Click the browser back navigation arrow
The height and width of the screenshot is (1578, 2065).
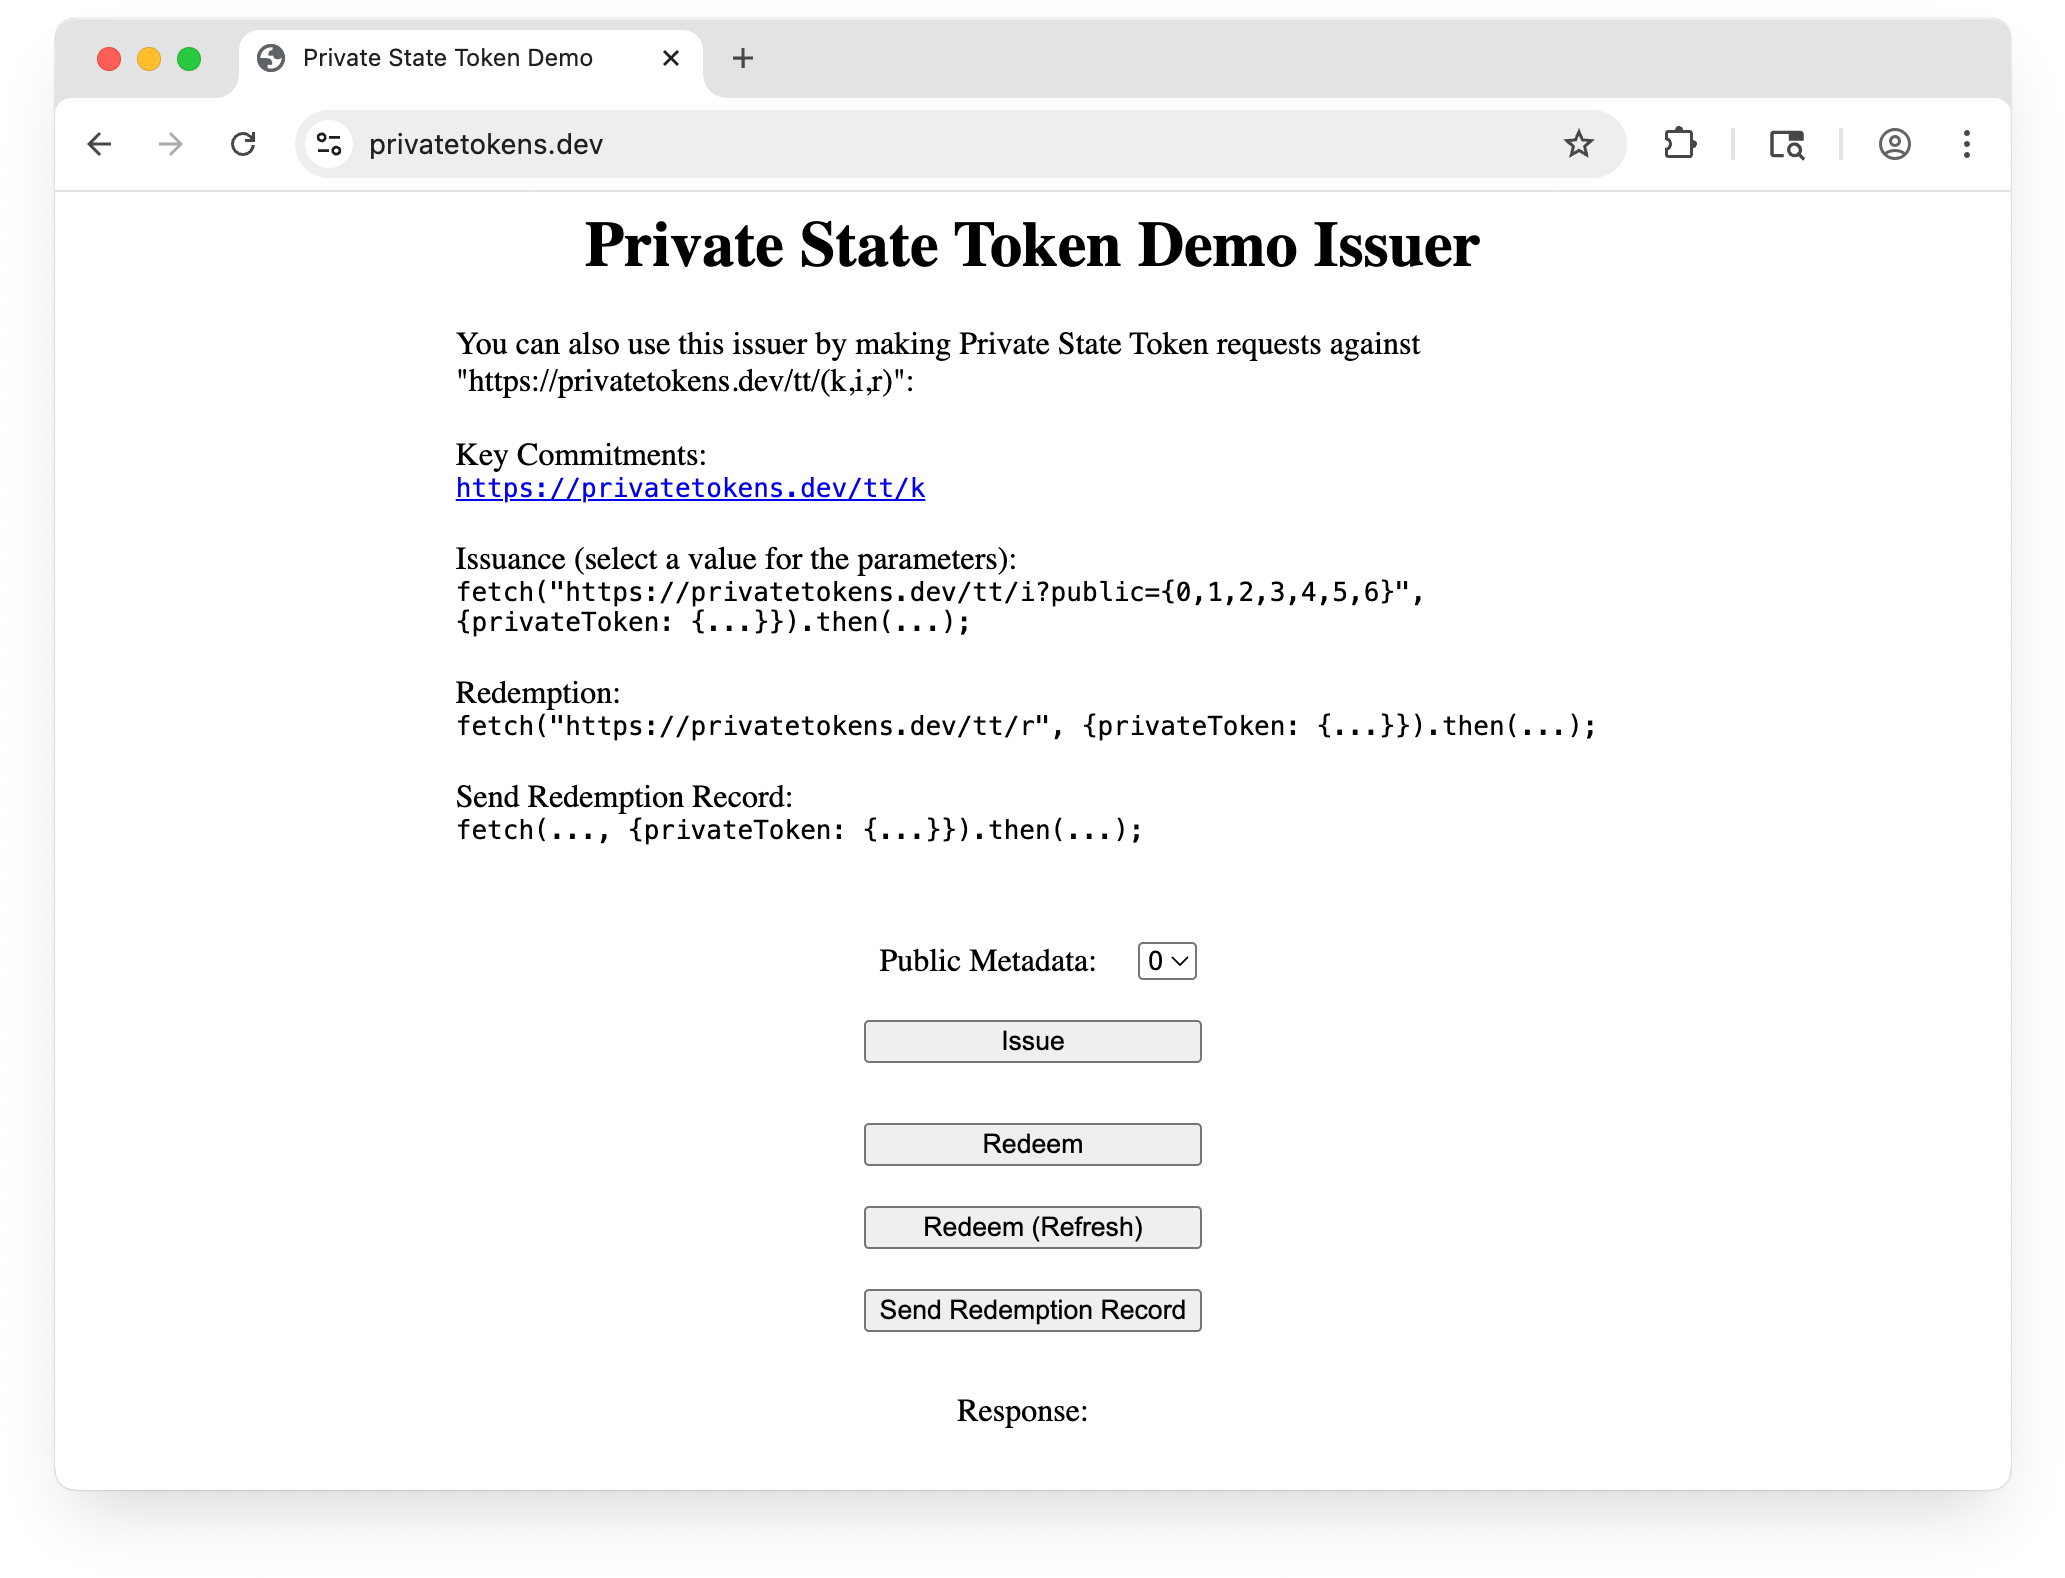pyautogui.click(x=99, y=144)
